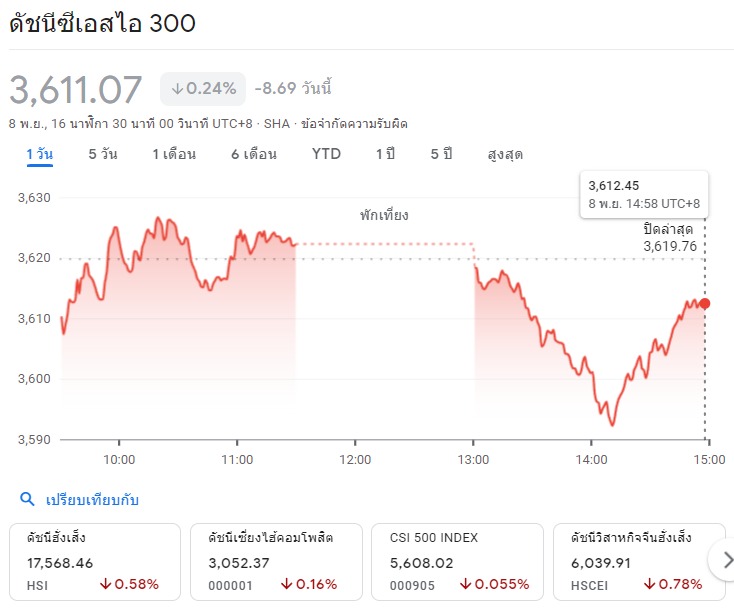Select the YTD range tab
The width and height of the screenshot is (734, 612).
(x=326, y=154)
